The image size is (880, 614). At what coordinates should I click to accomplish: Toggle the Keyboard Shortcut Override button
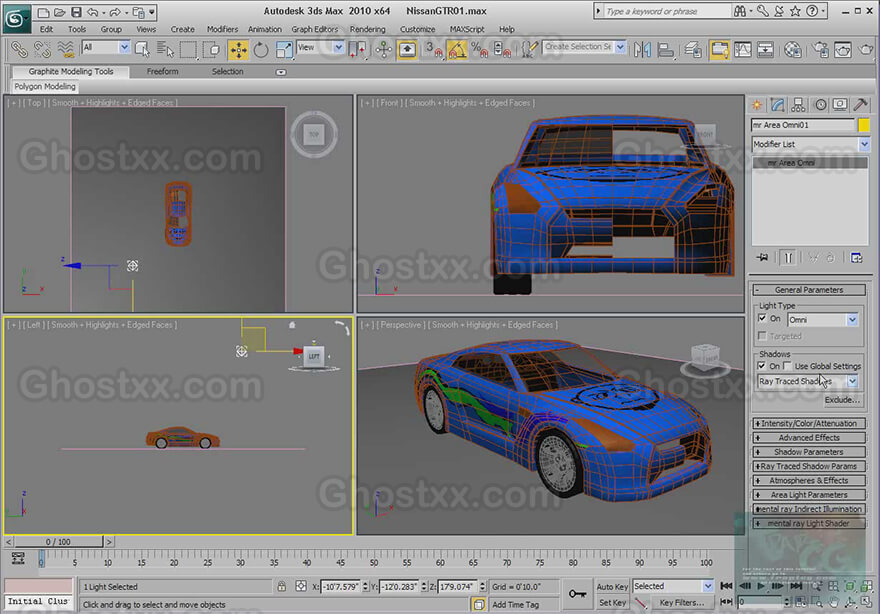[x=407, y=50]
